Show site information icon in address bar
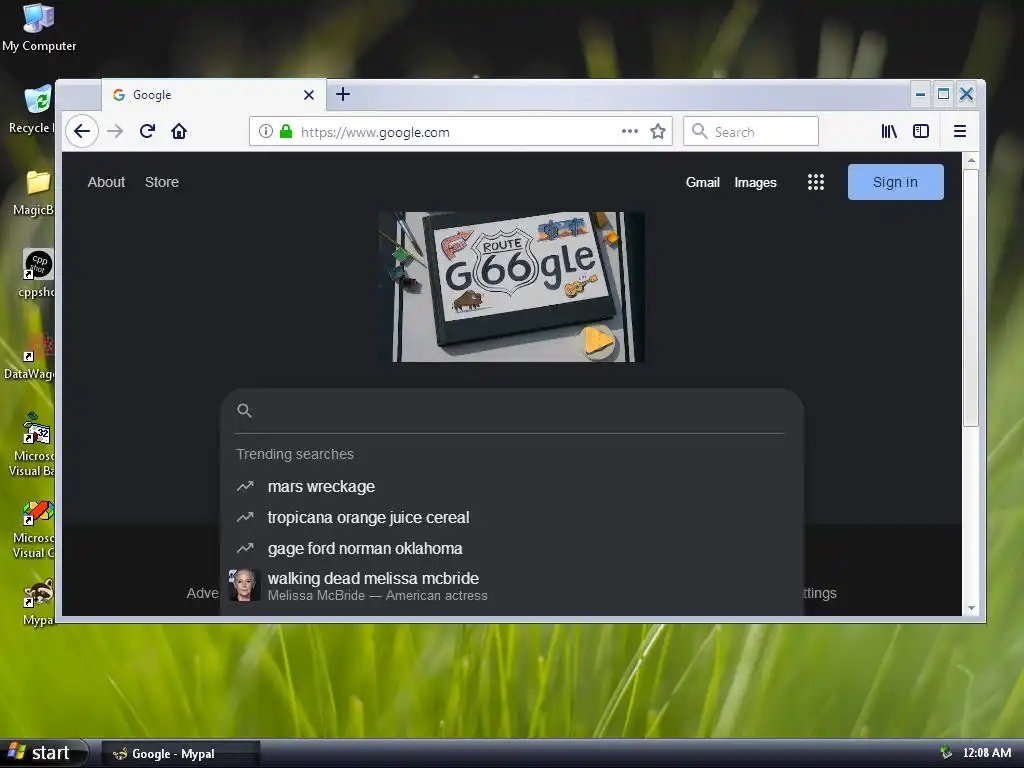1024x768 pixels. coord(266,131)
